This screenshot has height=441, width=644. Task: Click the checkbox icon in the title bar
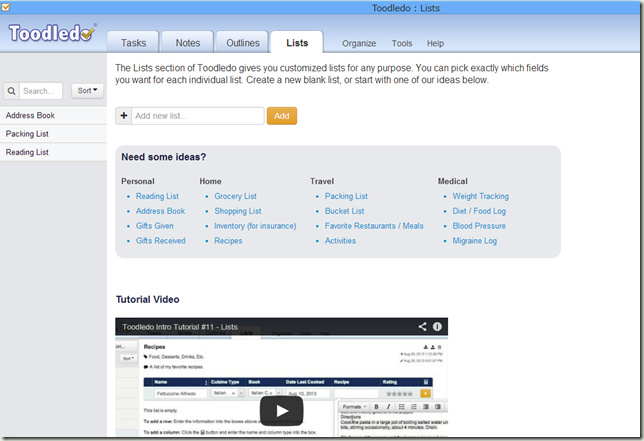6,7
